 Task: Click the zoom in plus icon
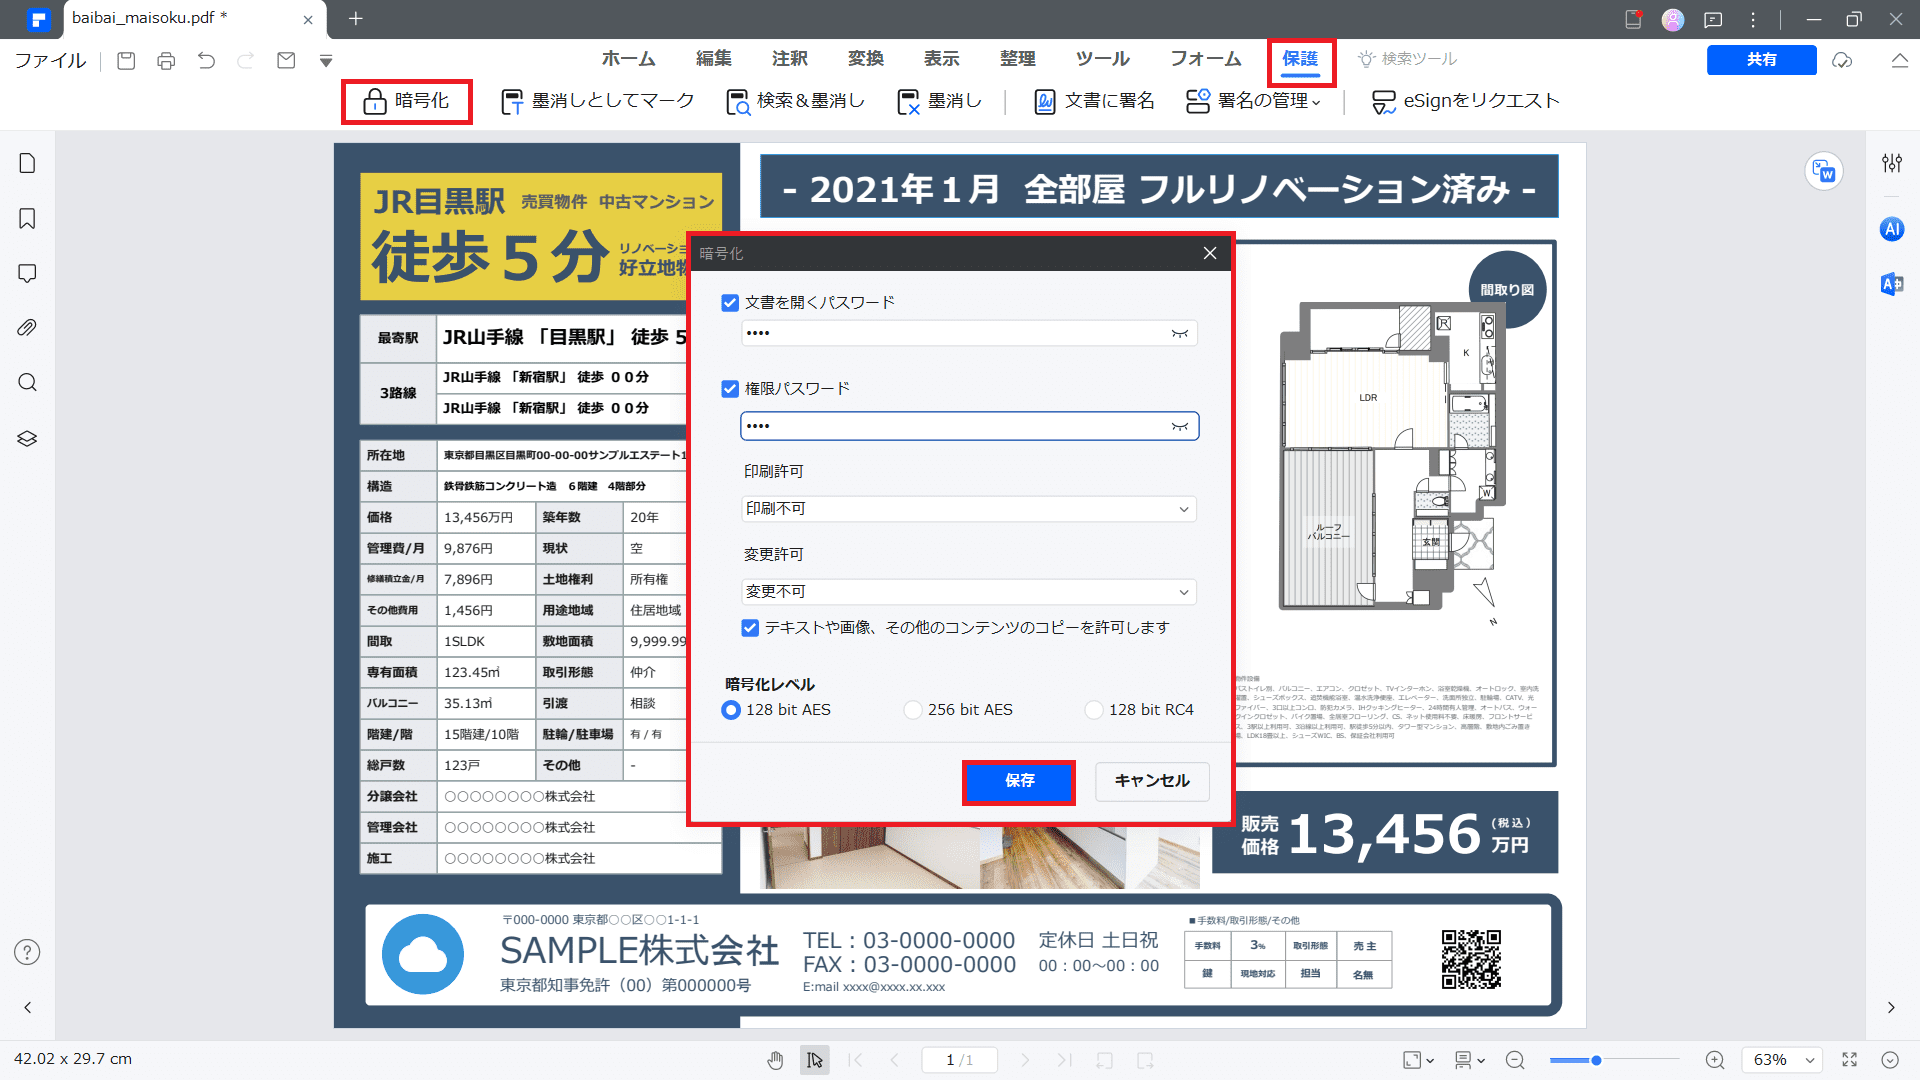click(x=1715, y=1060)
